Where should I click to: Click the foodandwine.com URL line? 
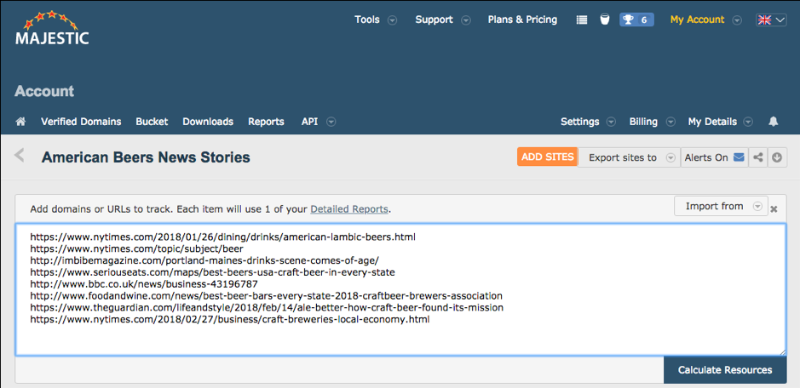click(266, 296)
